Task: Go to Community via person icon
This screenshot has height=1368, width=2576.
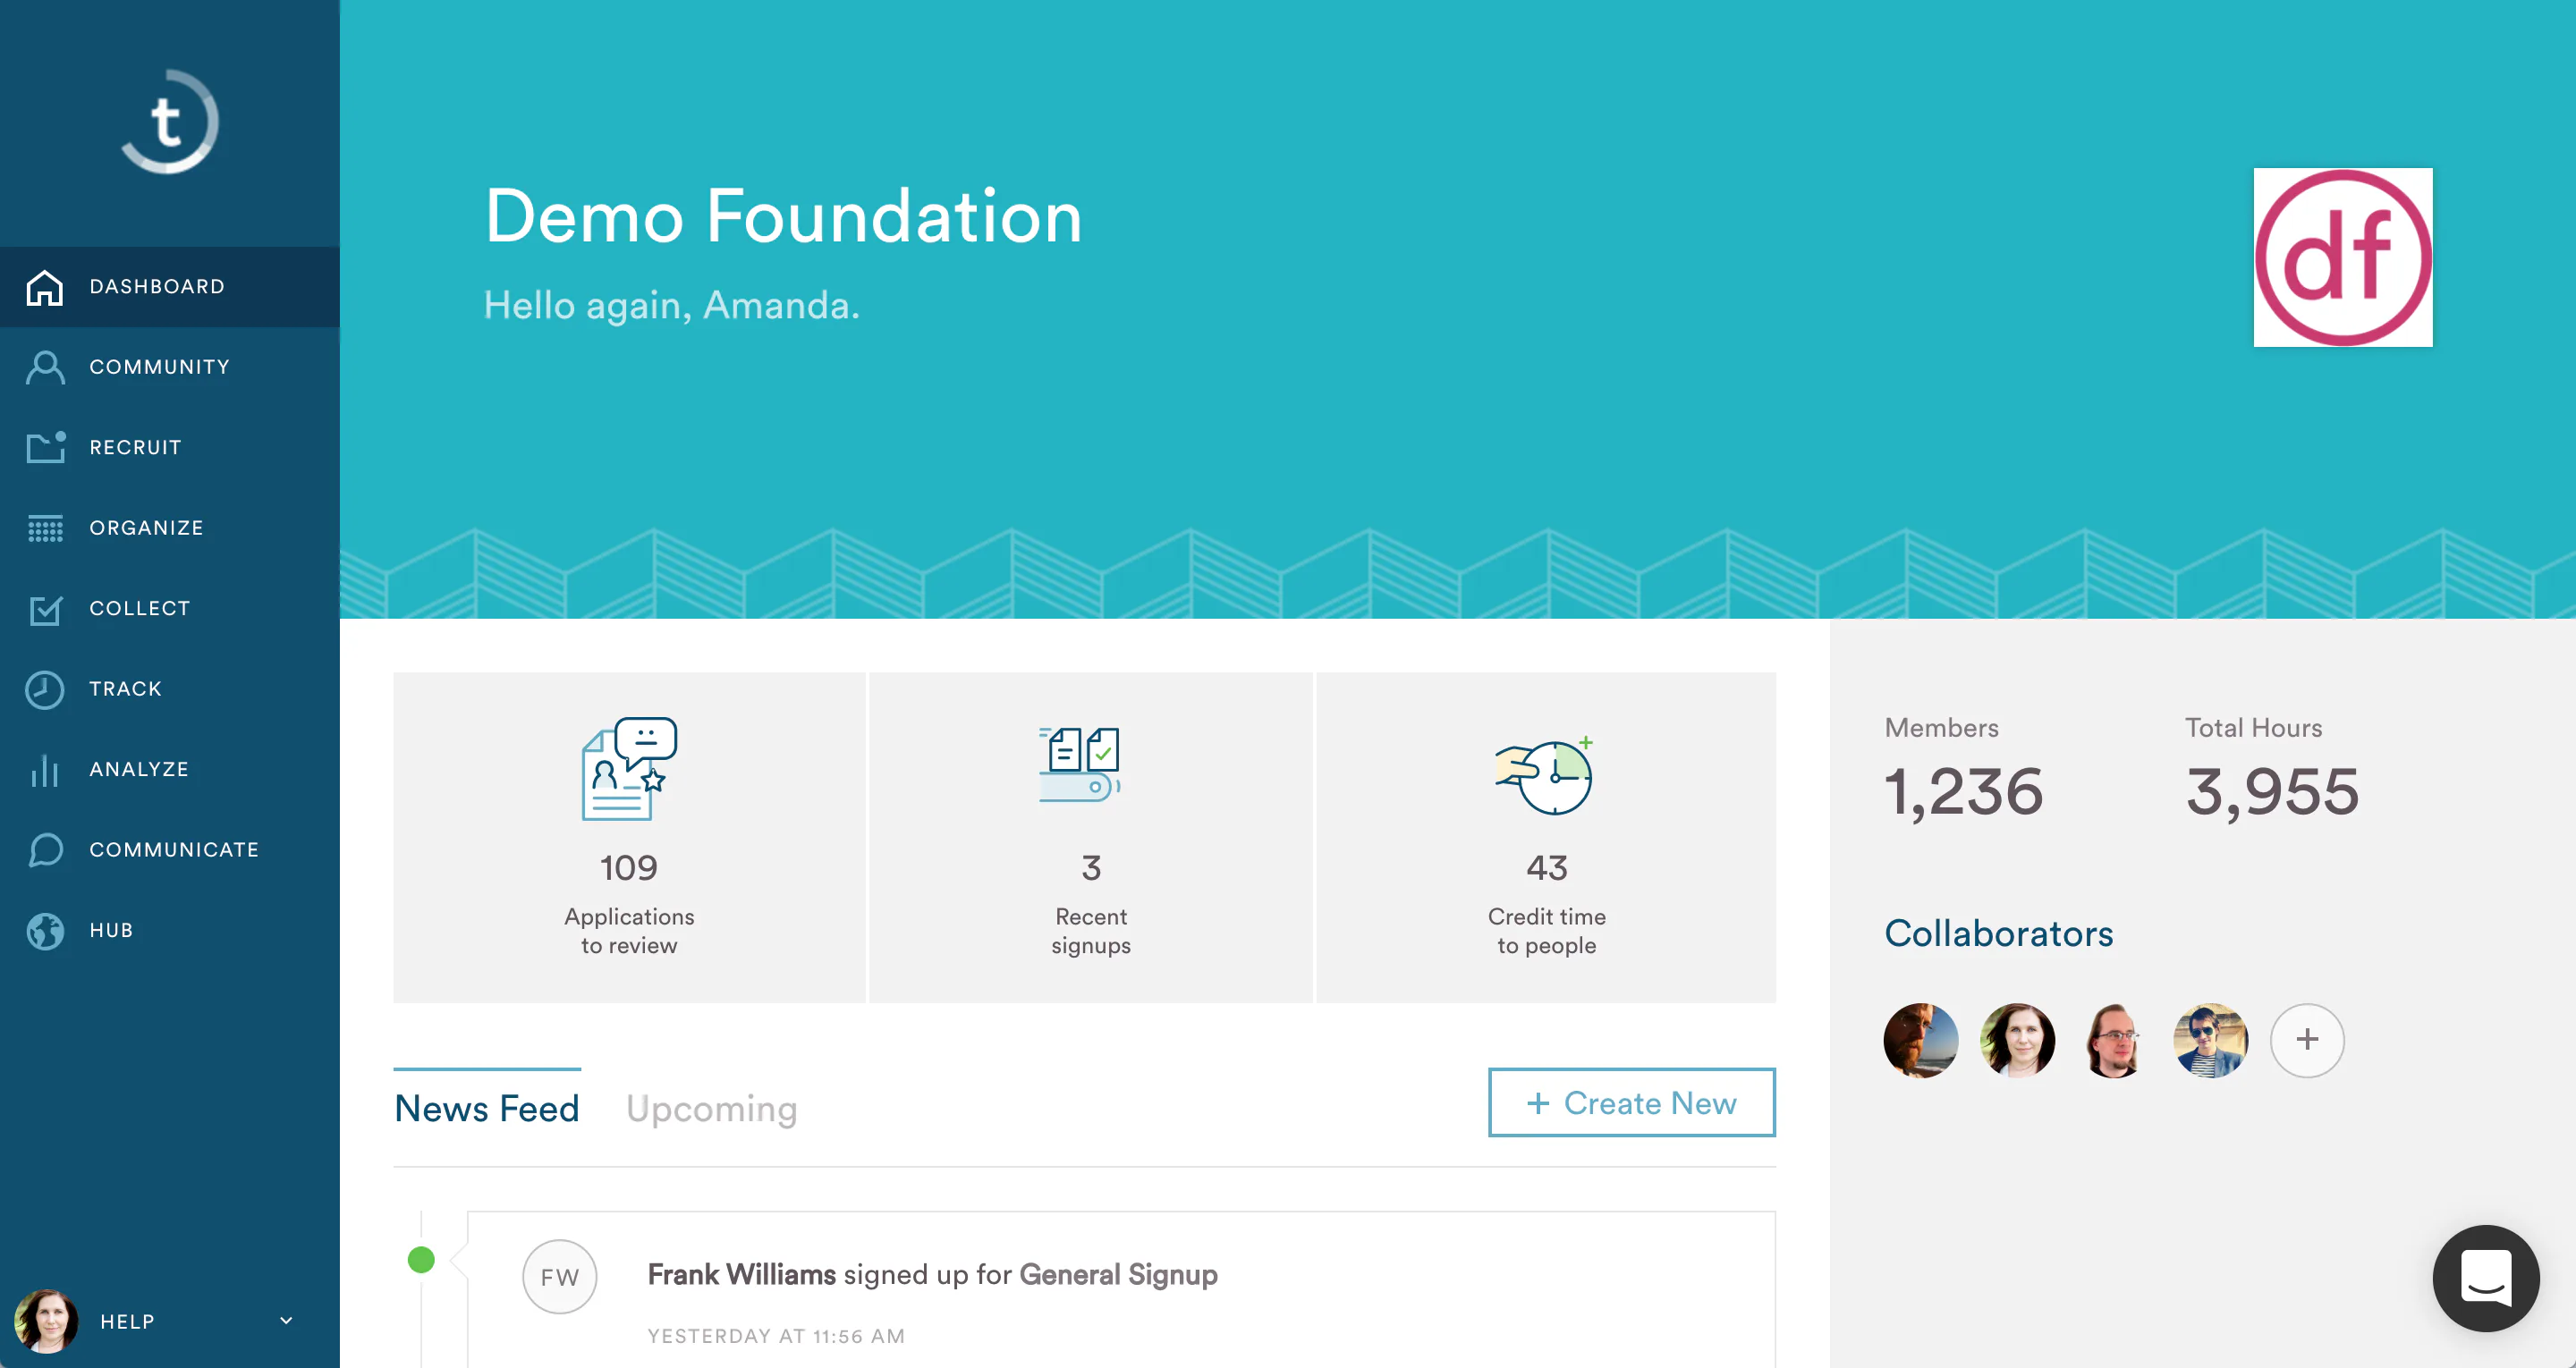Action: click(x=45, y=367)
